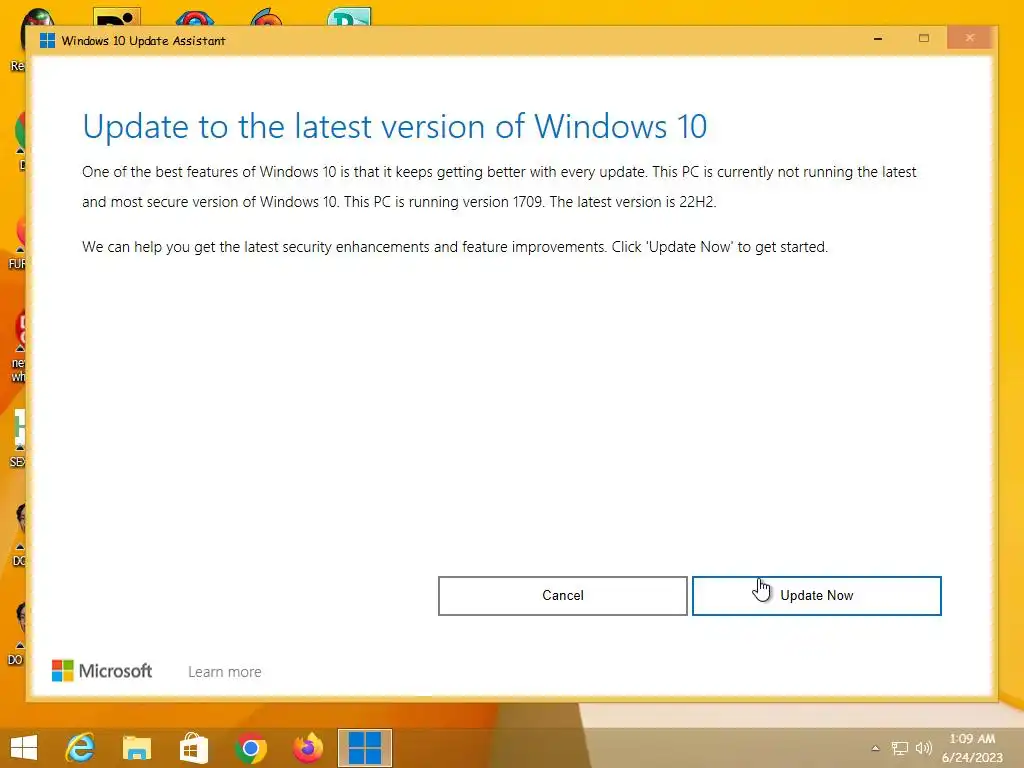Select the Update Assistant taskbar button
The image size is (1024, 768).
coord(364,748)
